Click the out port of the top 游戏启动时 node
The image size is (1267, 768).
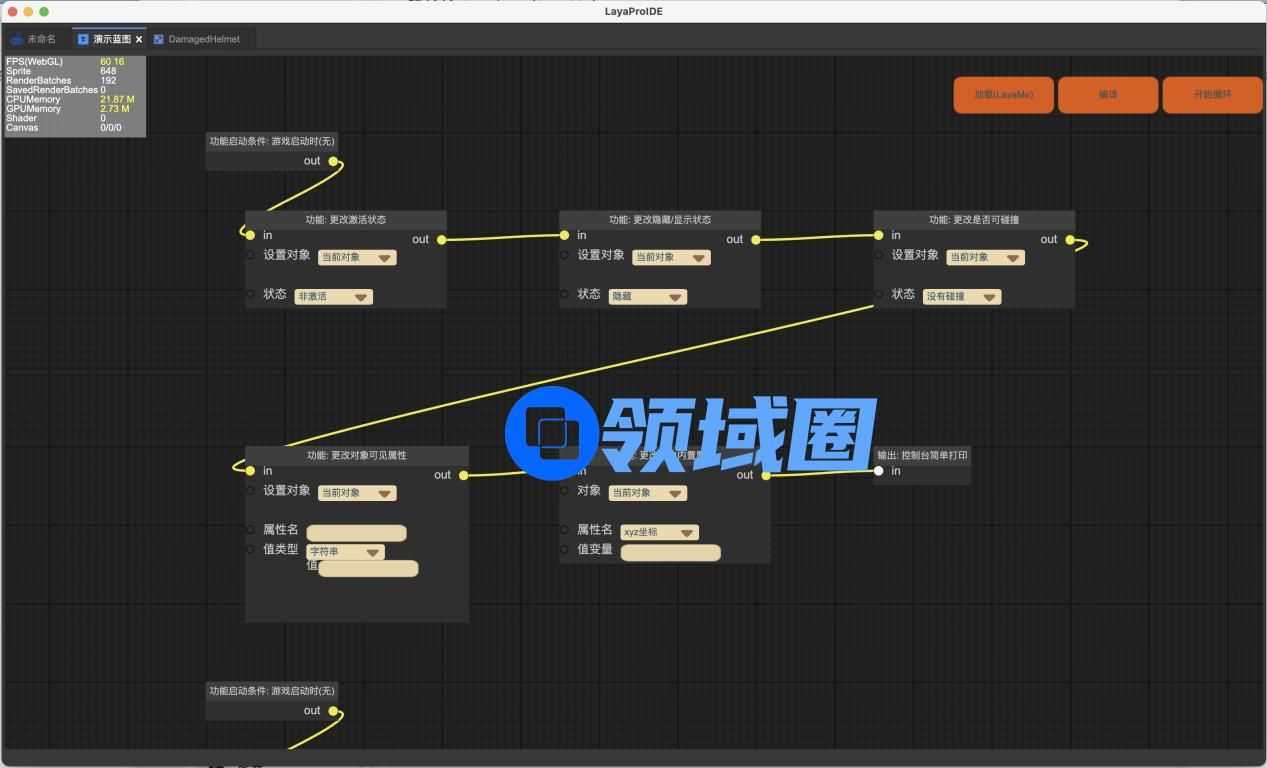click(334, 161)
